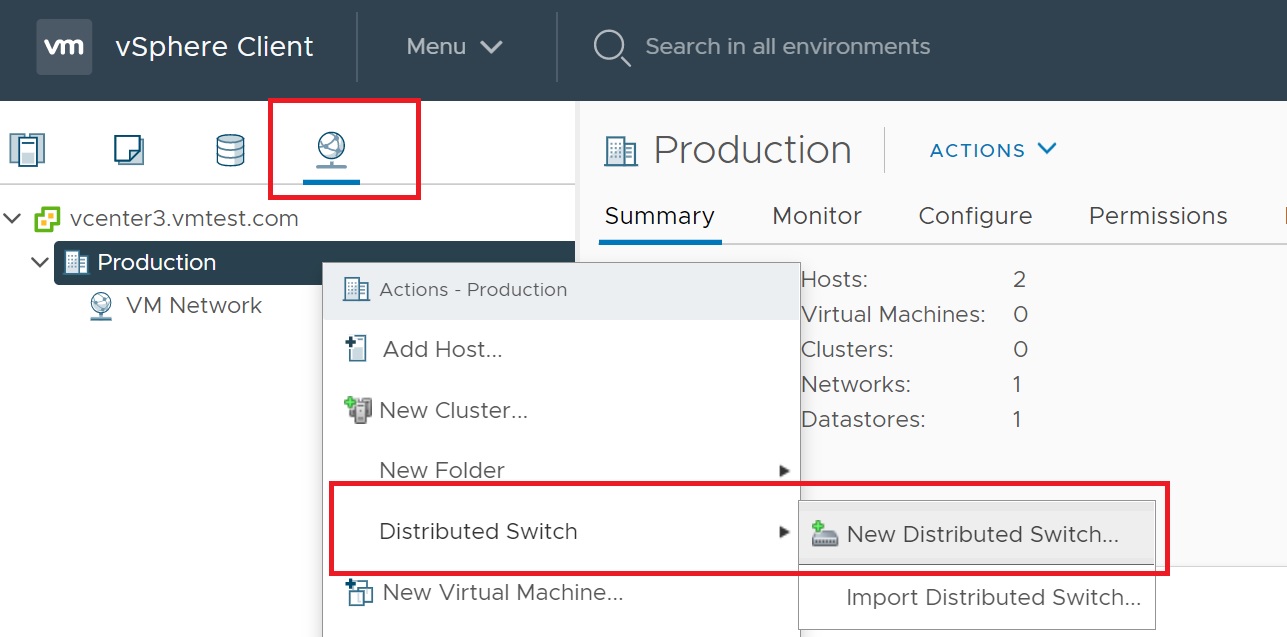Open the Hosts and Clusters inventory view
Viewport: 1287px width, 637px height.
(x=27, y=150)
